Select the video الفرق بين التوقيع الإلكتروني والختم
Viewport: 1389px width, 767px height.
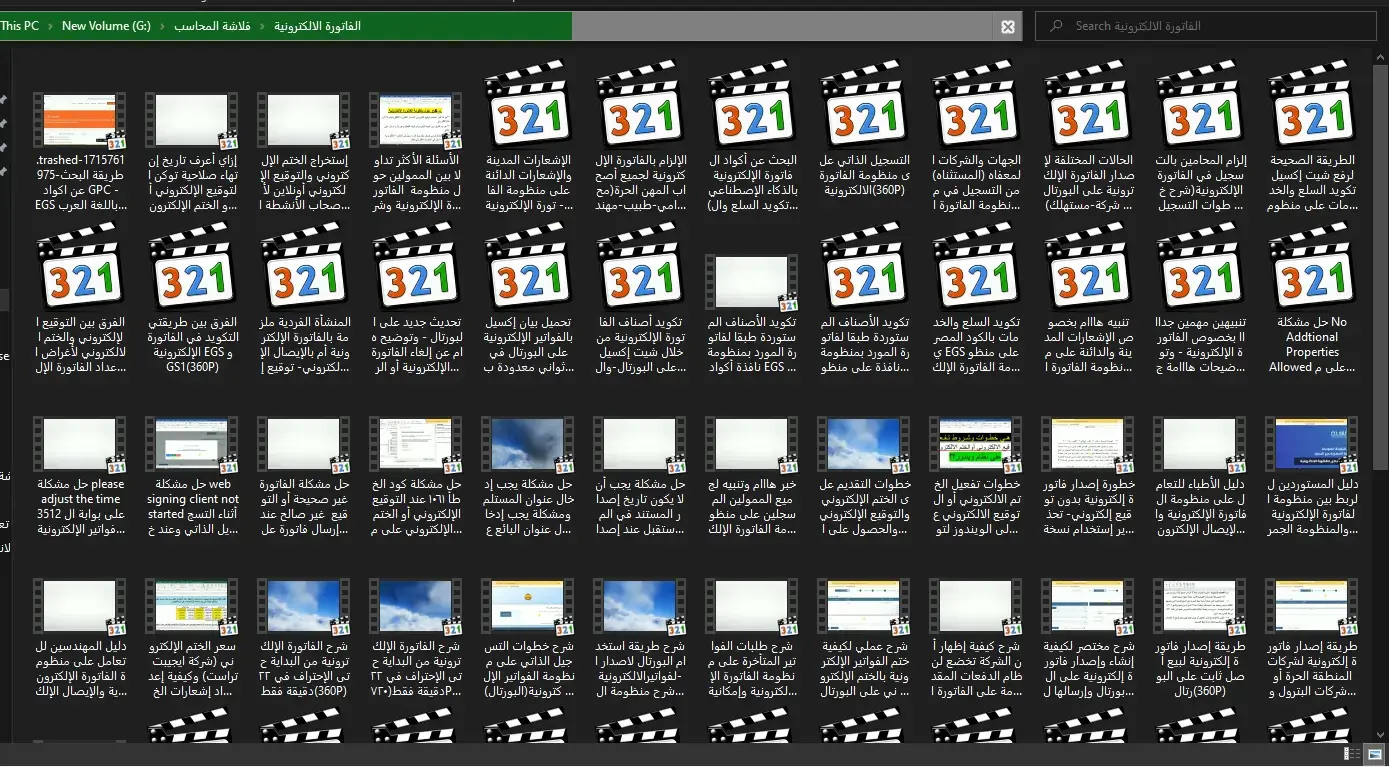[x=81, y=299]
